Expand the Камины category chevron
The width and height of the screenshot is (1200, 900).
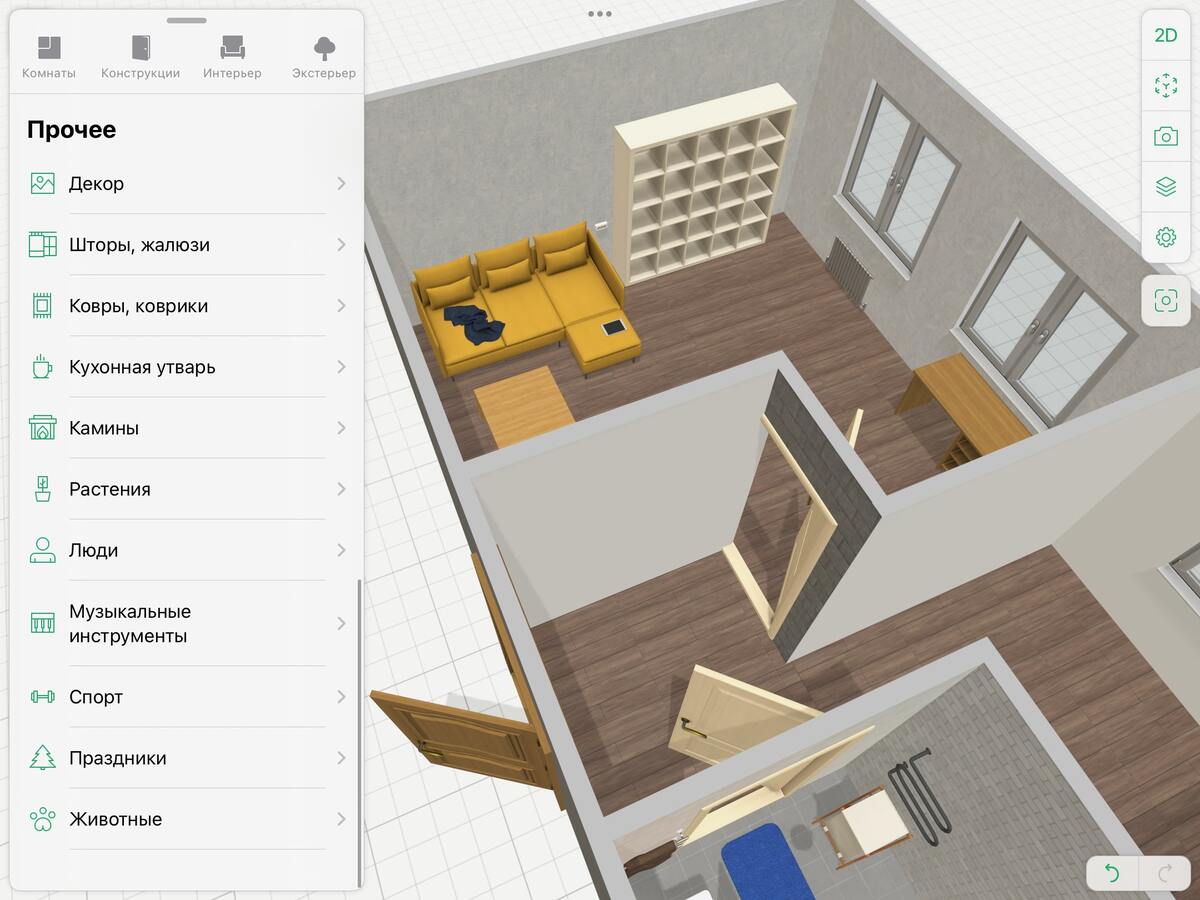341,428
